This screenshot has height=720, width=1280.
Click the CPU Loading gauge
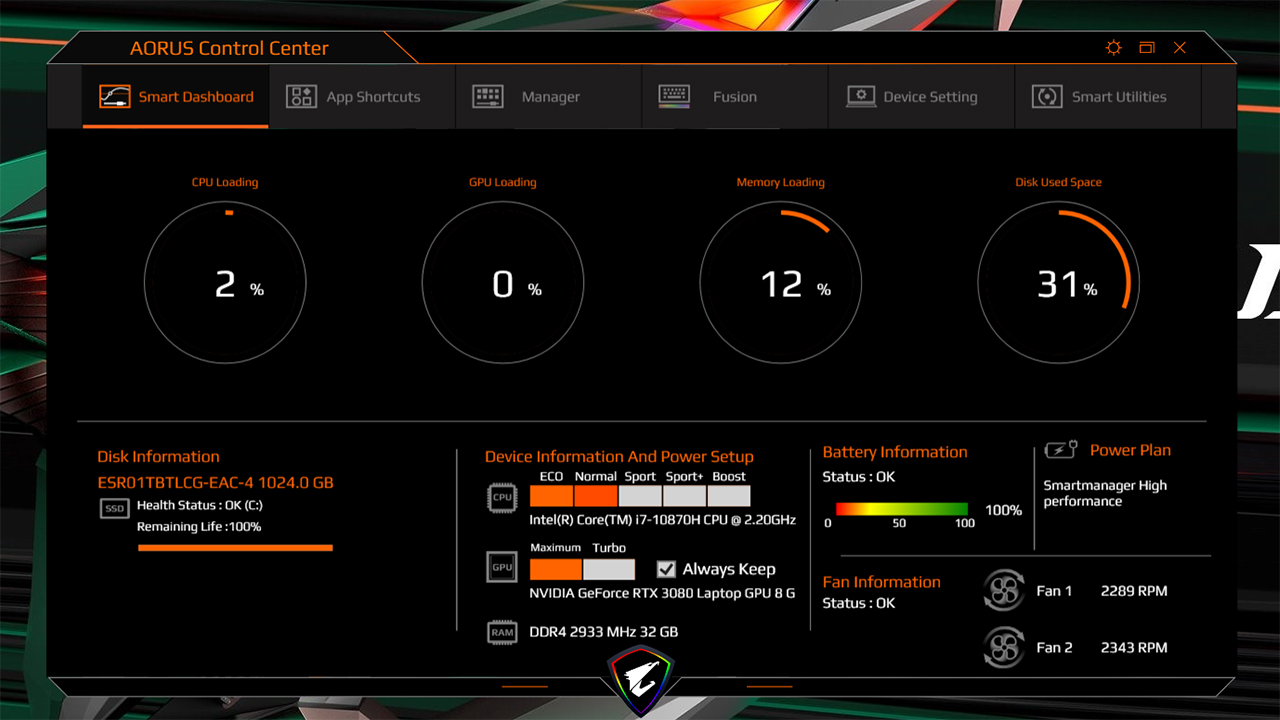(225, 281)
